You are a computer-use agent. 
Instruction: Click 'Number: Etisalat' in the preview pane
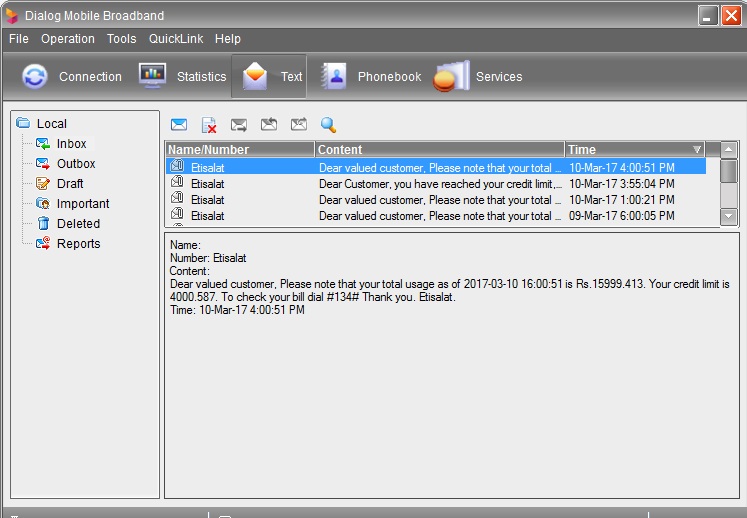[208, 258]
